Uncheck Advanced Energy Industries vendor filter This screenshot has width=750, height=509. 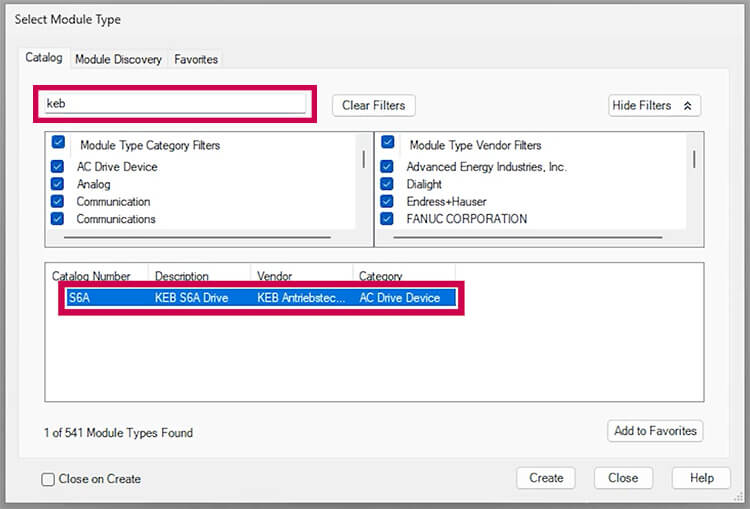click(387, 166)
